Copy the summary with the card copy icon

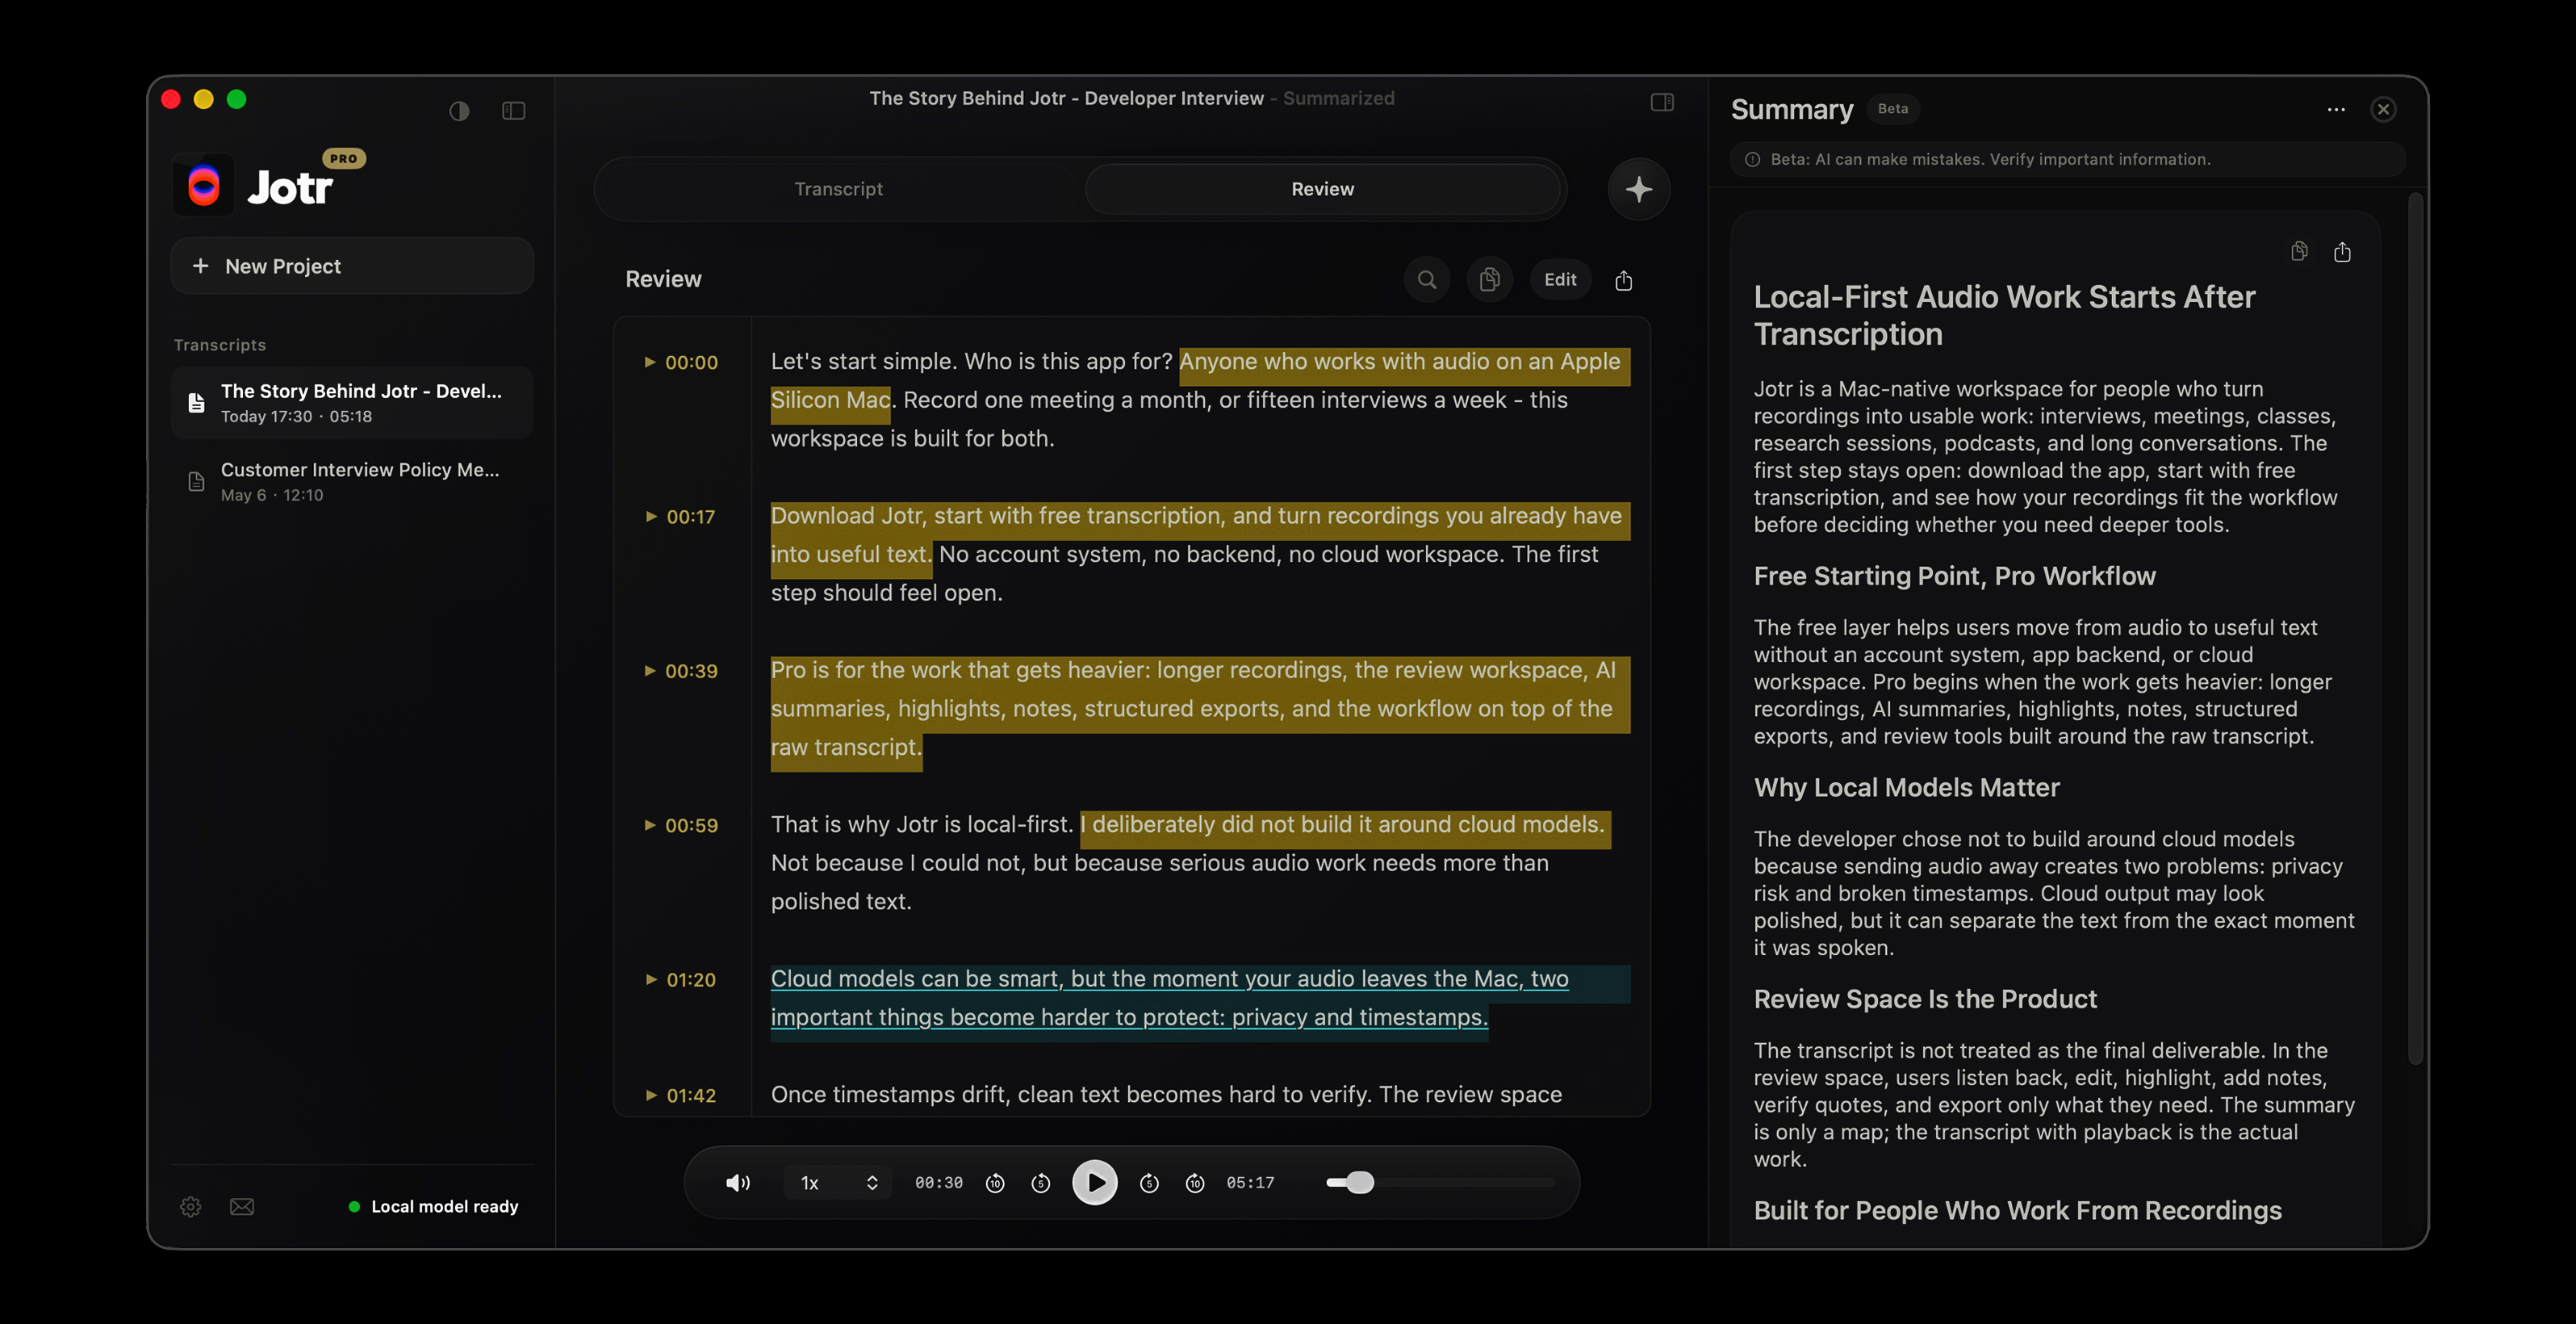click(2299, 251)
